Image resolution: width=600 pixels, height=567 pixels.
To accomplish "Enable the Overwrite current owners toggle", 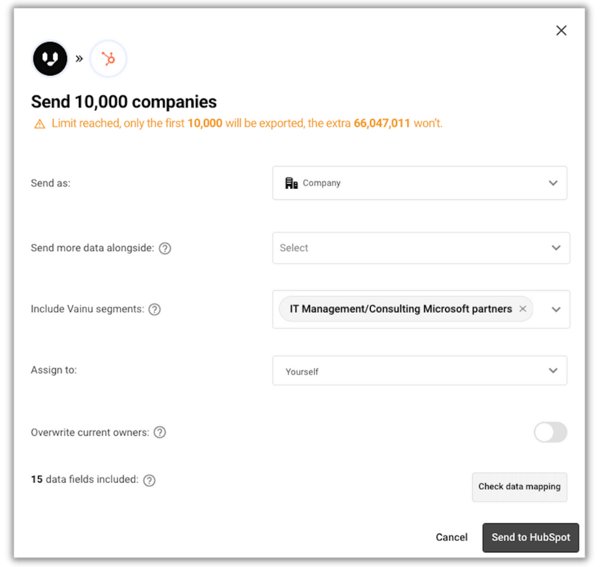I will click(x=550, y=432).
